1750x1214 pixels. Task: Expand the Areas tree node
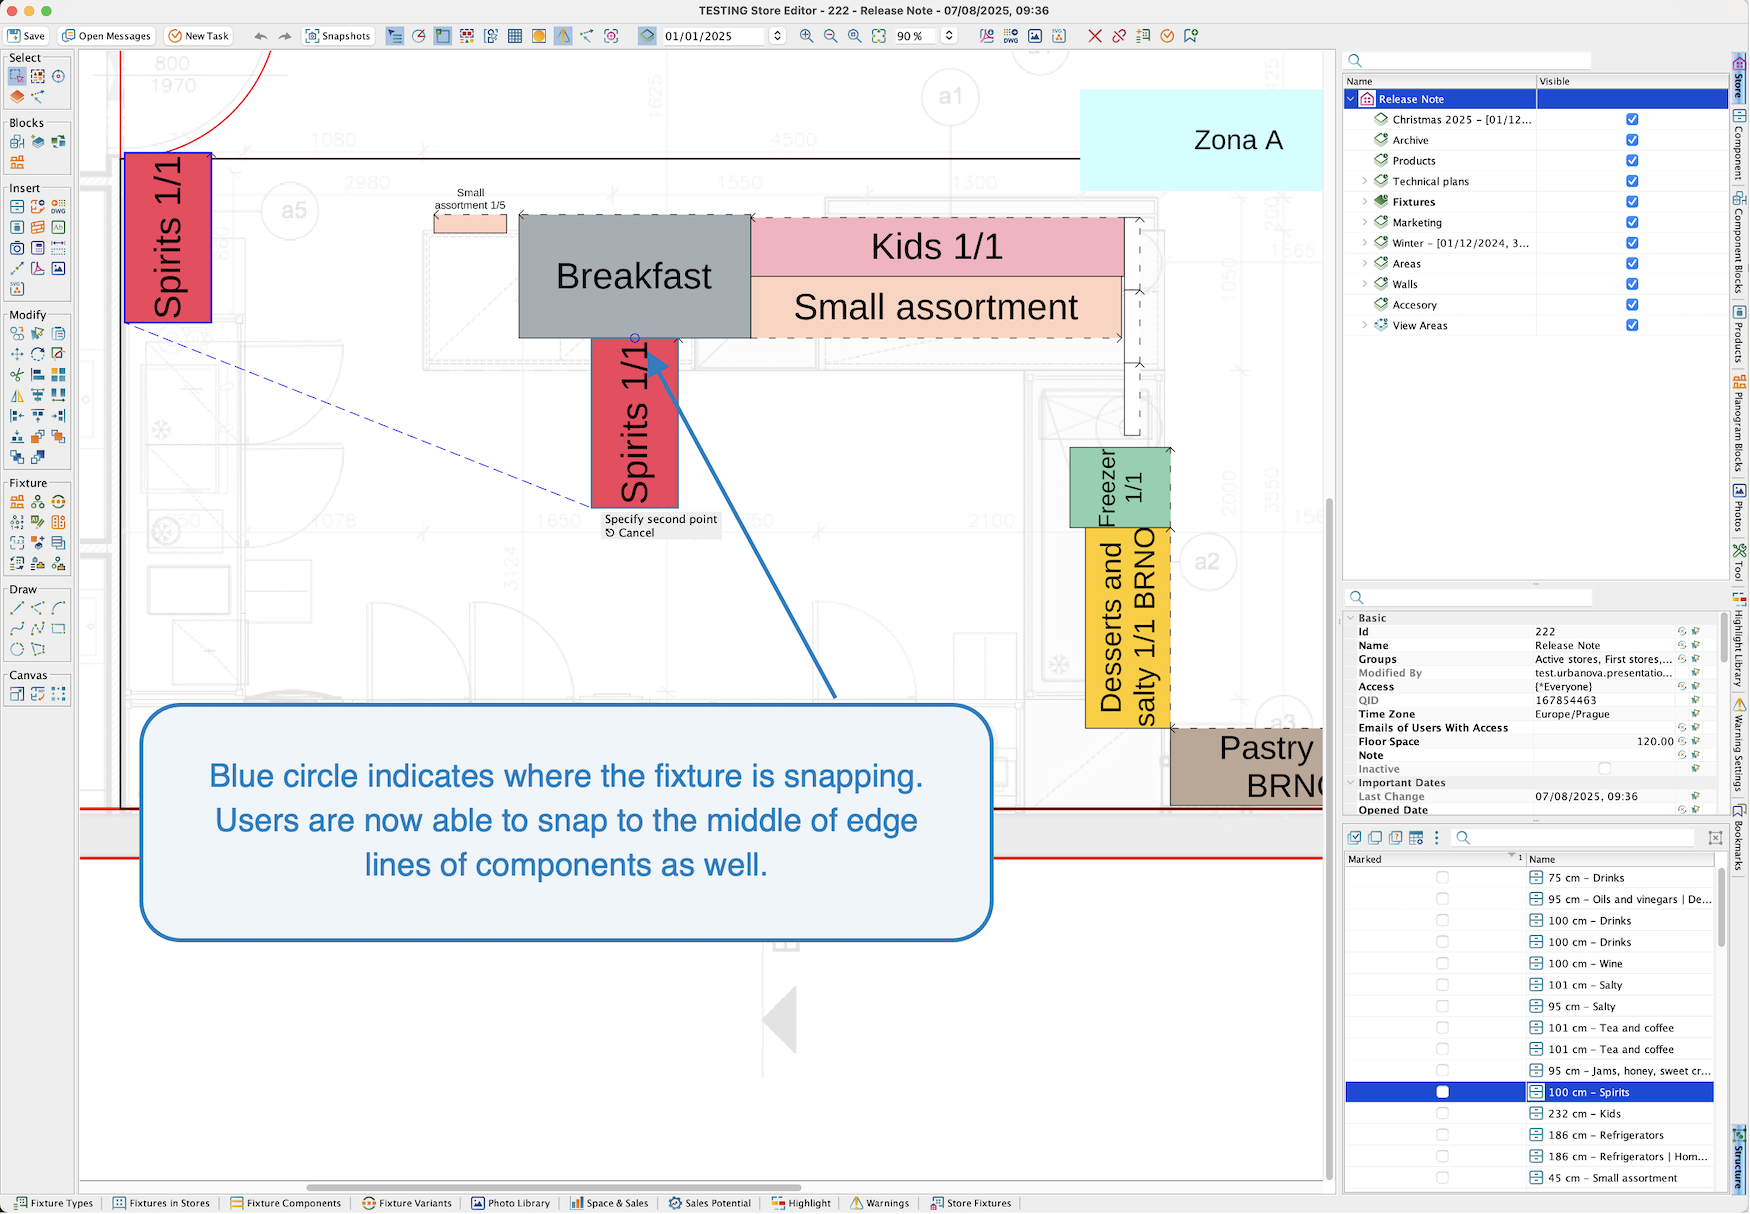[1365, 264]
